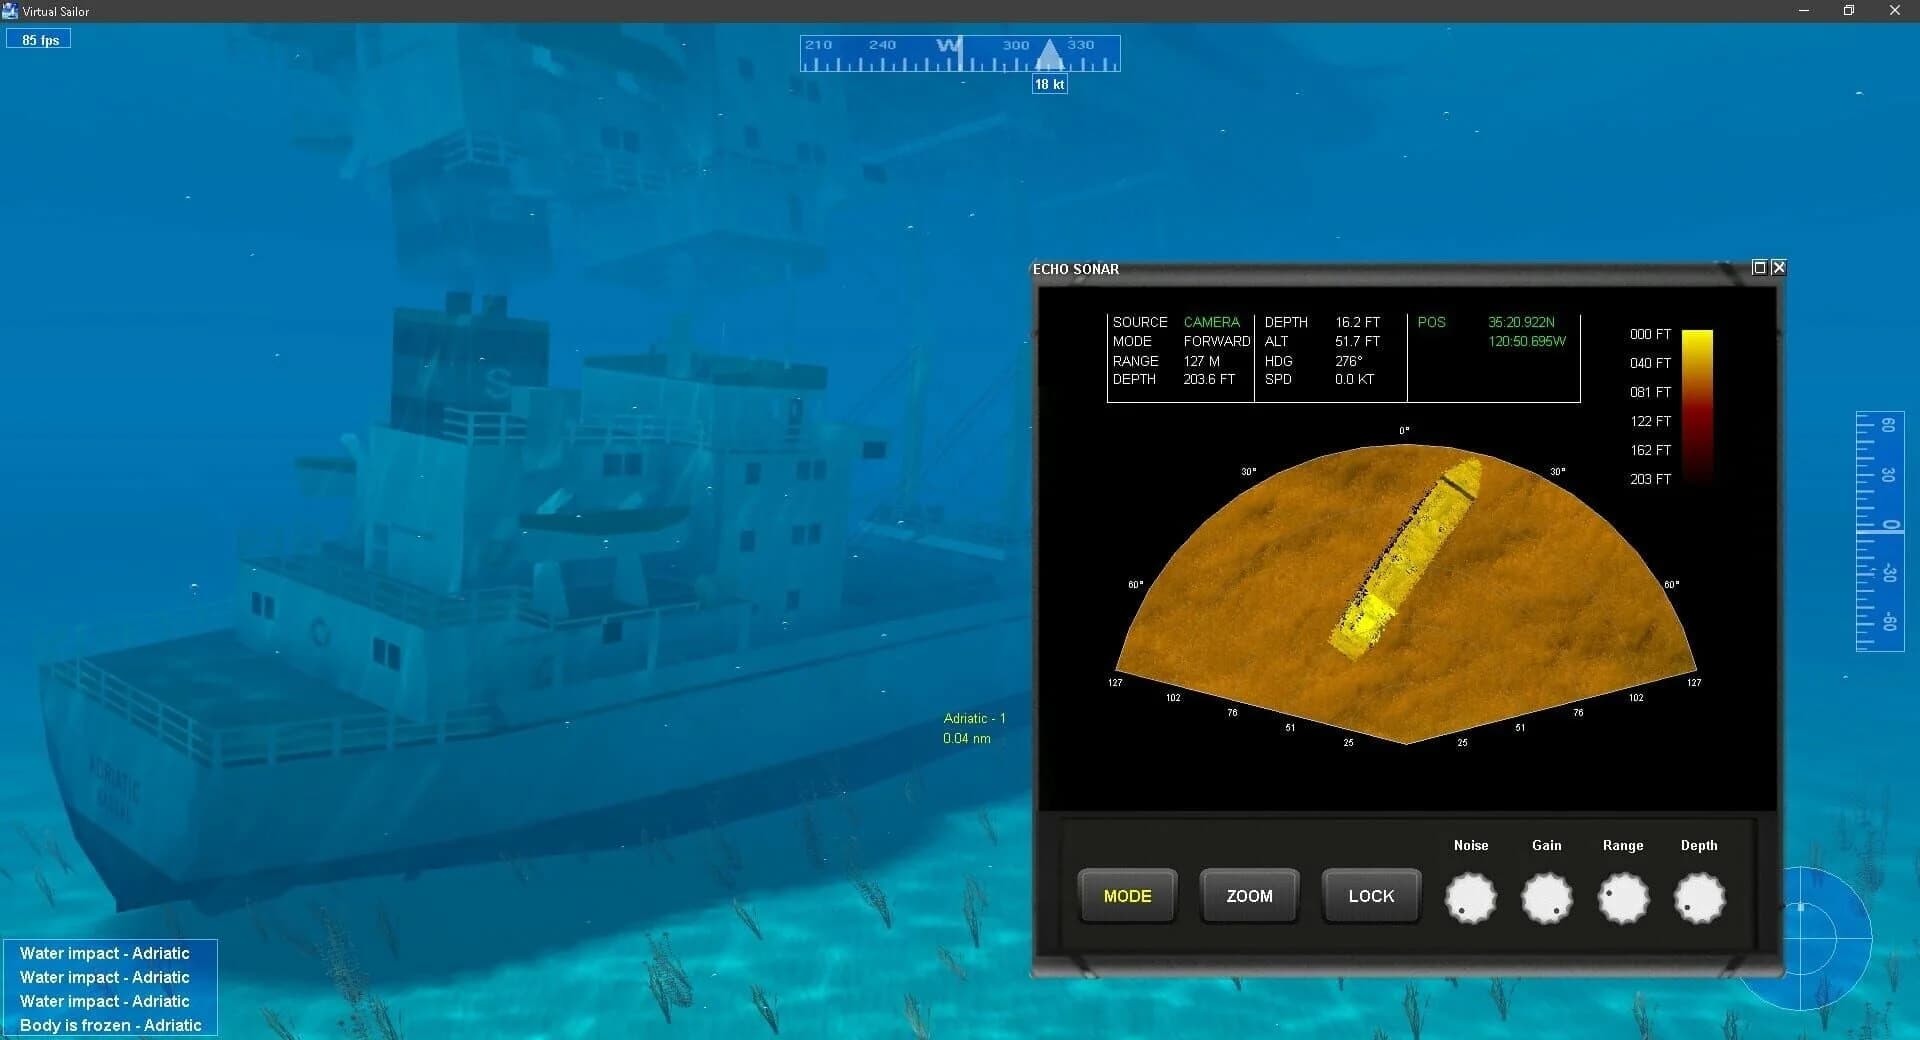Click the compass heading ribbon at top
Image resolution: width=1920 pixels, height=1040 pixels.
(959, 53)
